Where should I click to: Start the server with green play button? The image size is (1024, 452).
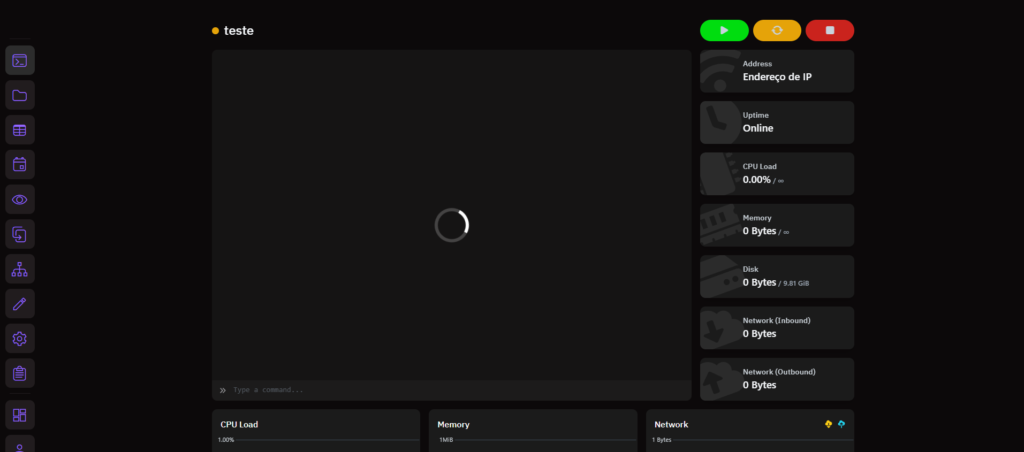[x=724, y=31]
